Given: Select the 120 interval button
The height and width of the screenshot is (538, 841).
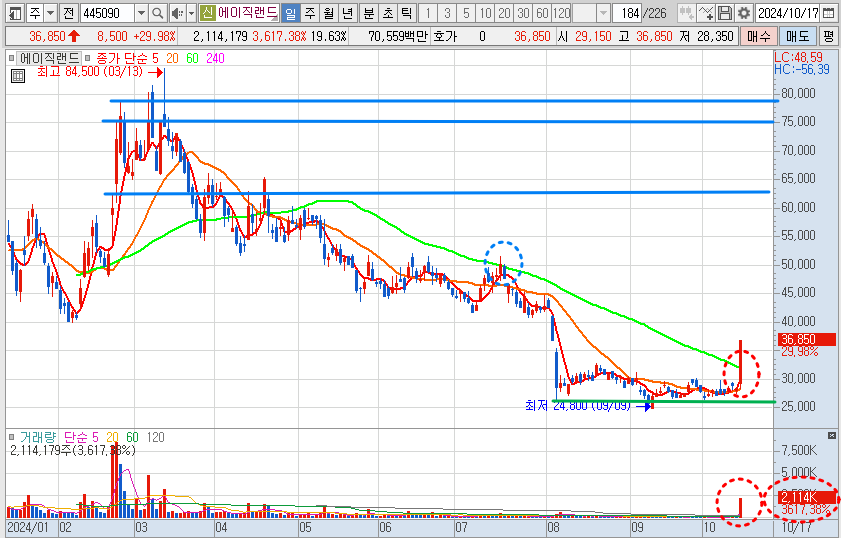Looking at the screenshot, I should coord(562,13).
